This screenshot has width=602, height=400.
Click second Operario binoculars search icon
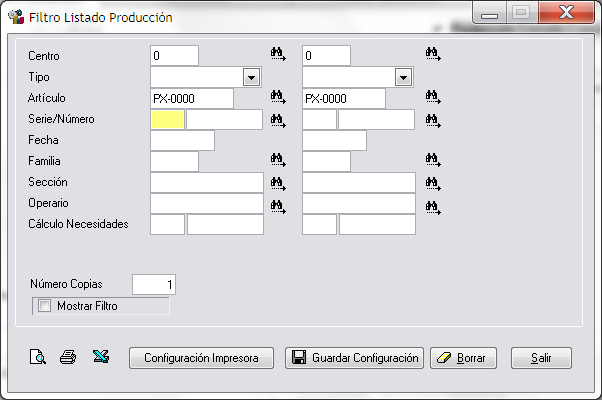433,207
